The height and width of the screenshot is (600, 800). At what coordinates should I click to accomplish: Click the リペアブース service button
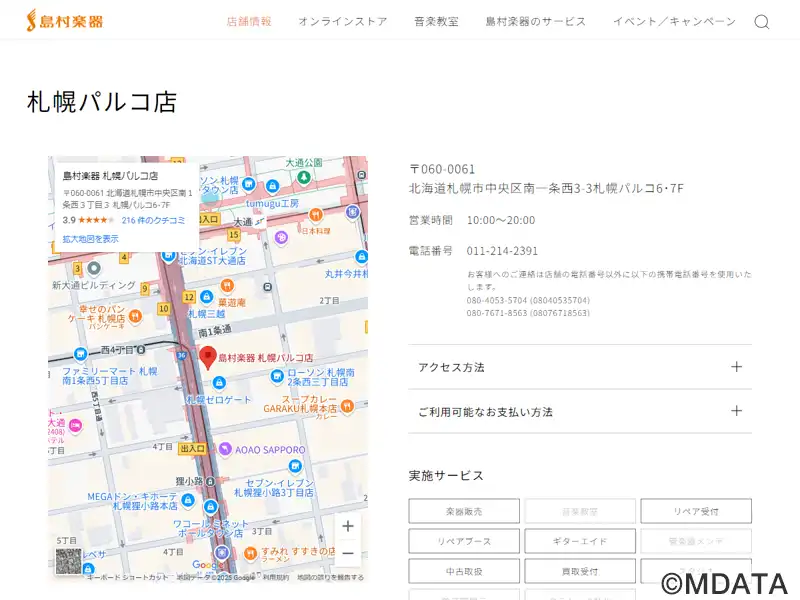coord(464,541)
